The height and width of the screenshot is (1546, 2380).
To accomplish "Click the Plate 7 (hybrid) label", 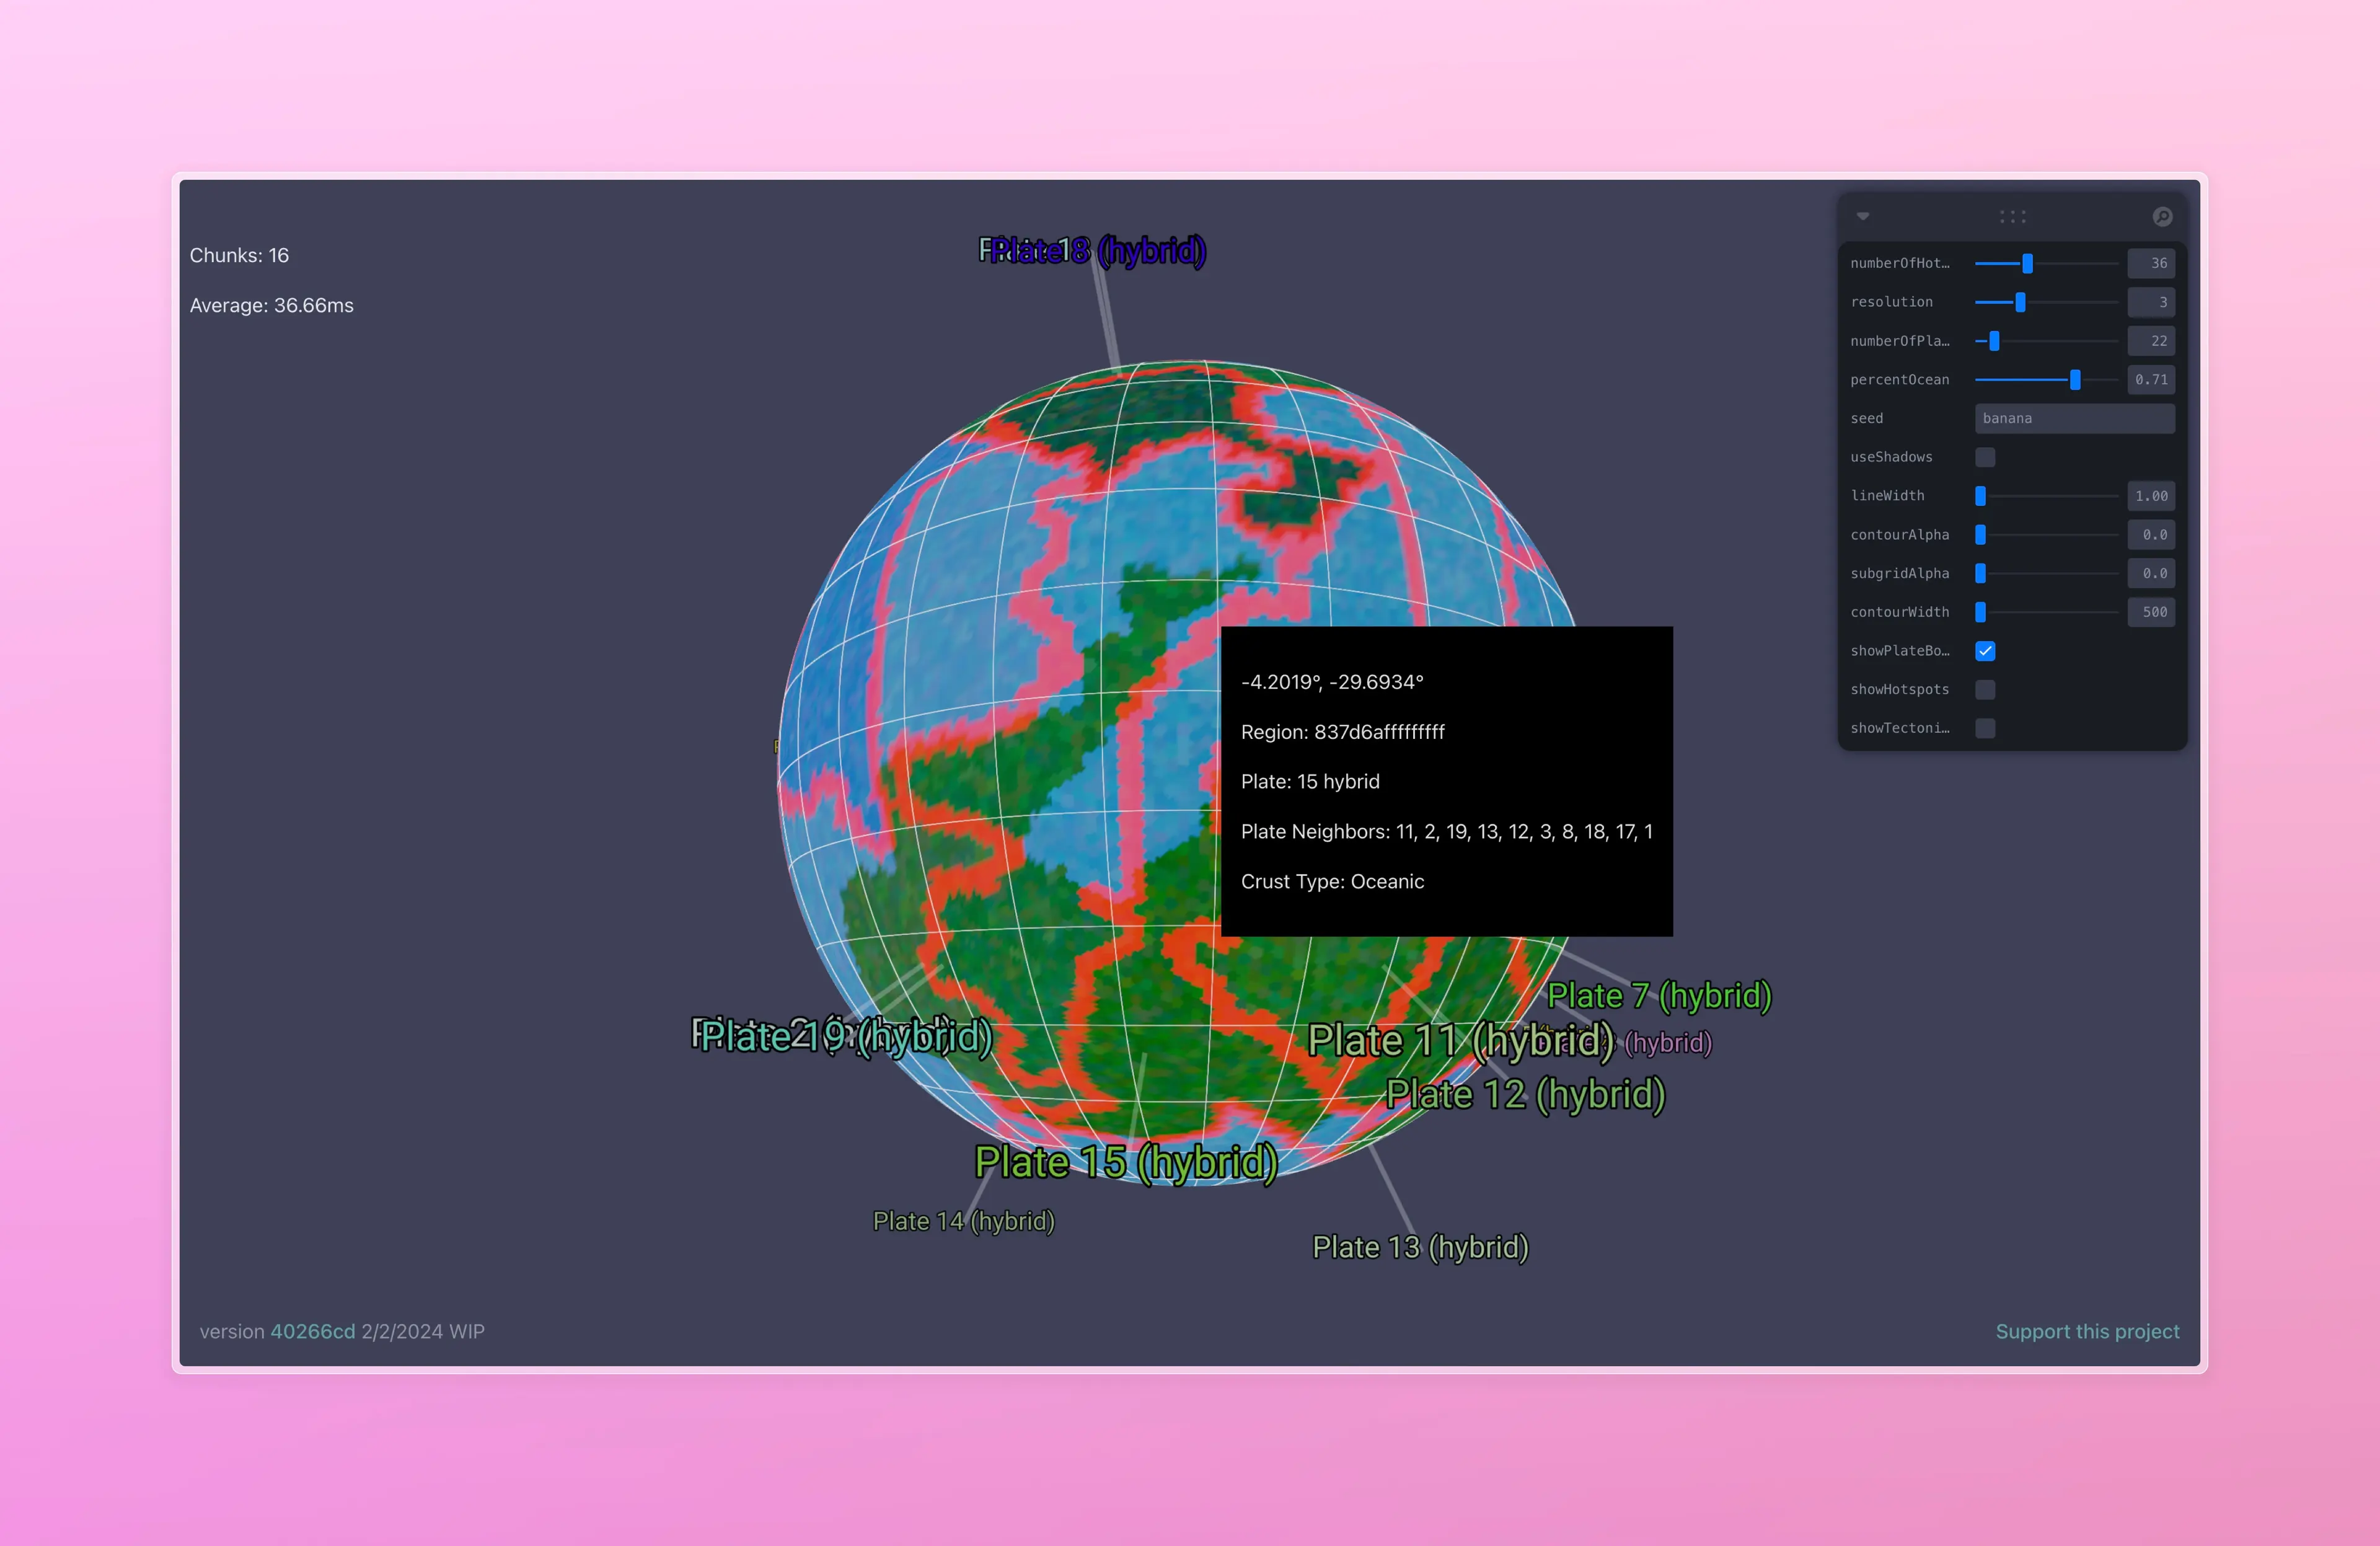I will [1659, 995].
